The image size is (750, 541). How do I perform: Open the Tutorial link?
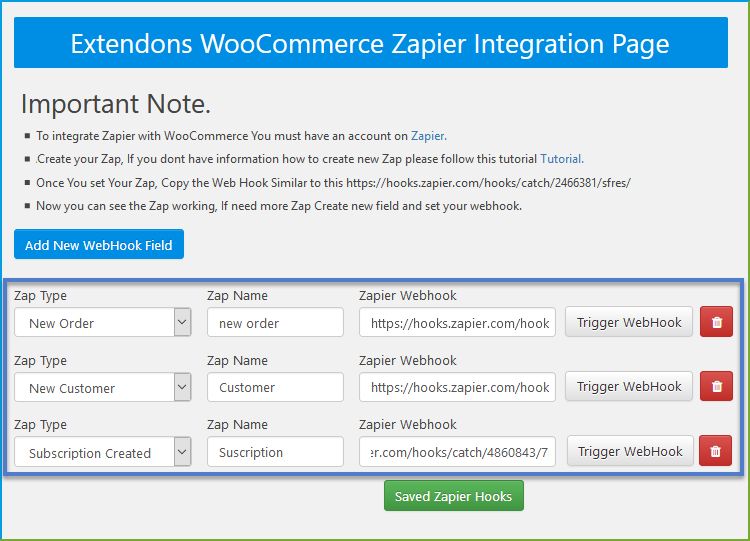(562, 159)
